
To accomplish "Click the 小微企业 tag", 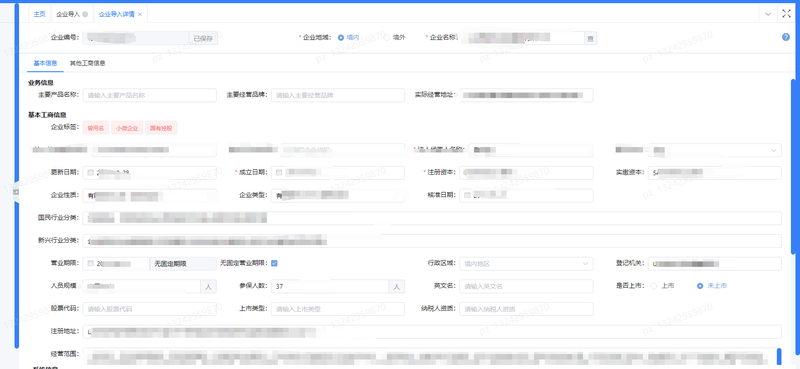I will click(x=128, y=128).
